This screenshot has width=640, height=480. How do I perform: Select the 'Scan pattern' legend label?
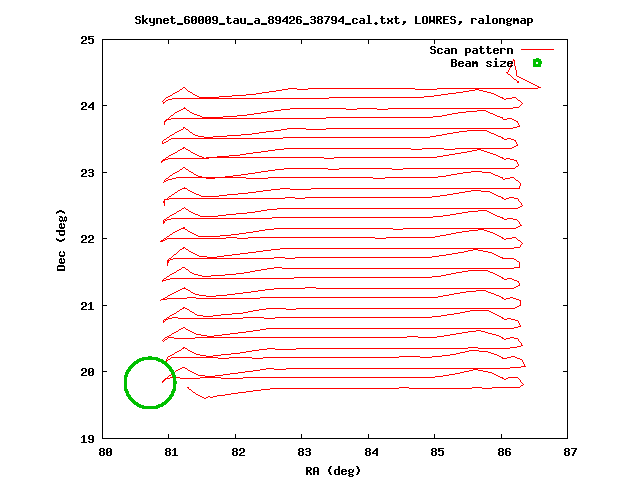[x=471, y=50]
